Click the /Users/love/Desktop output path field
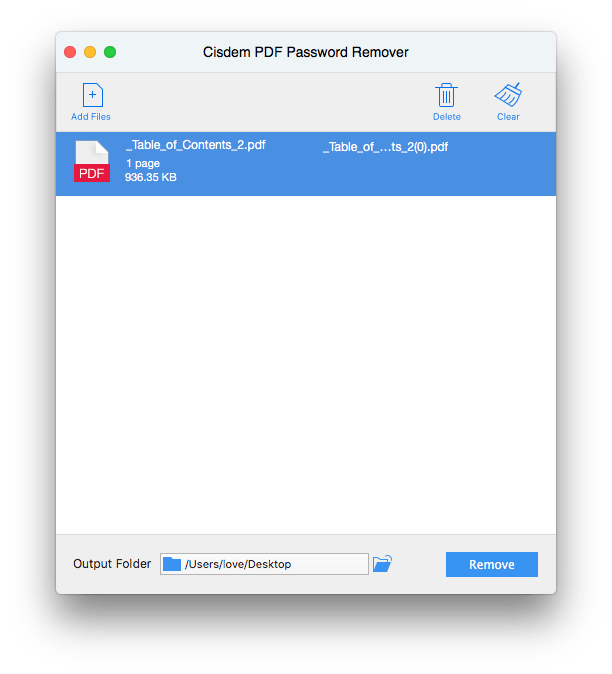Screen dimensions: 612x674 264,564
